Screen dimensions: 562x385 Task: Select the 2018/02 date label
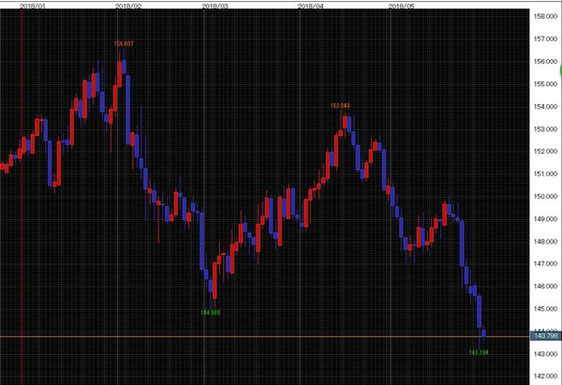point(128,6)
